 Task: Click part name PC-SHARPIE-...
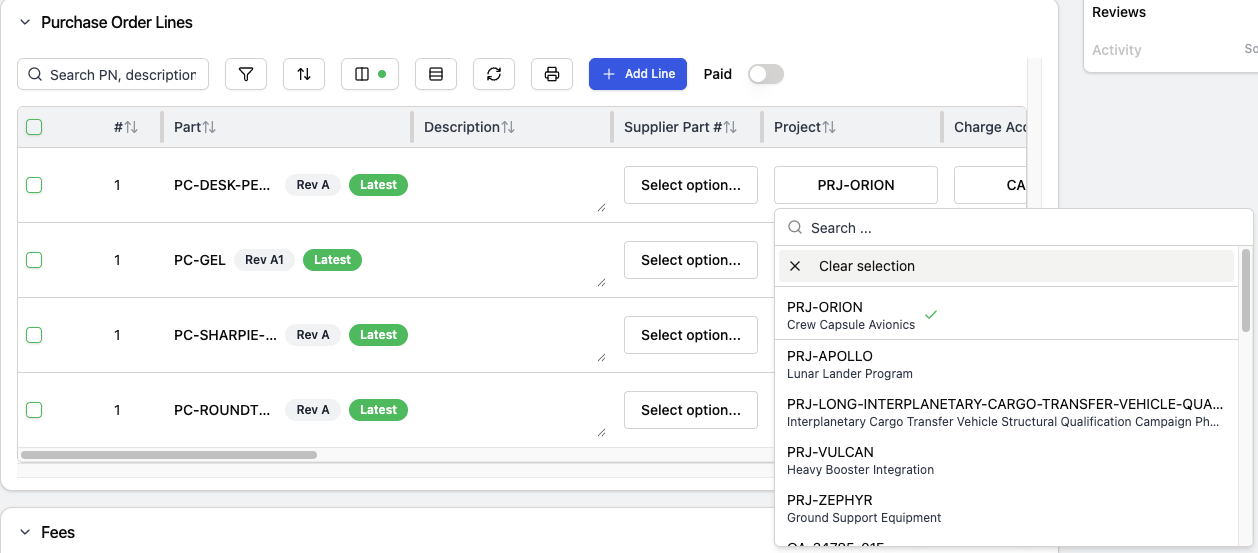225,335
